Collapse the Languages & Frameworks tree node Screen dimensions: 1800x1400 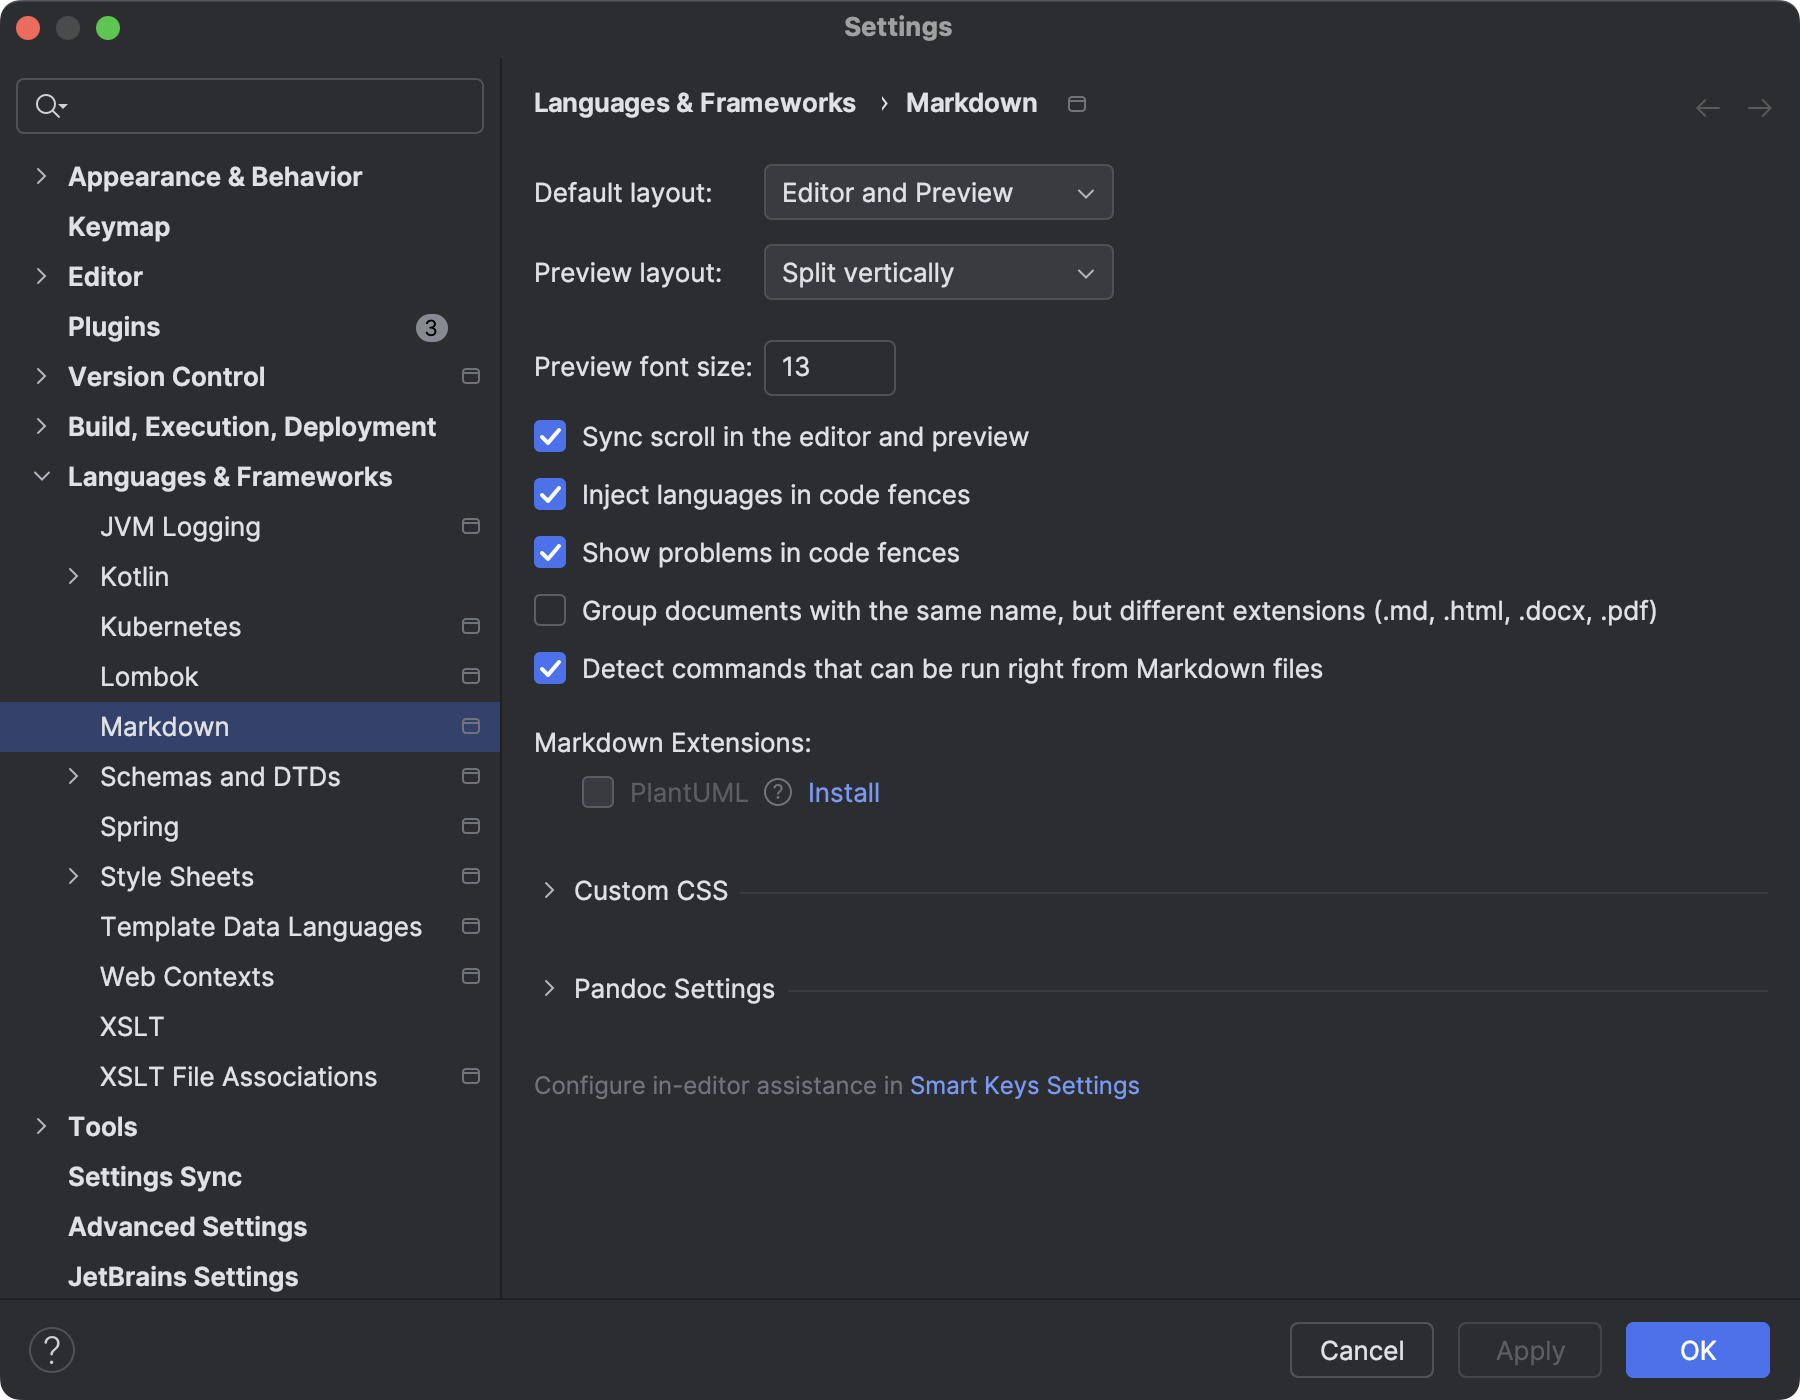pyautogui.click(x=41, y=476)
